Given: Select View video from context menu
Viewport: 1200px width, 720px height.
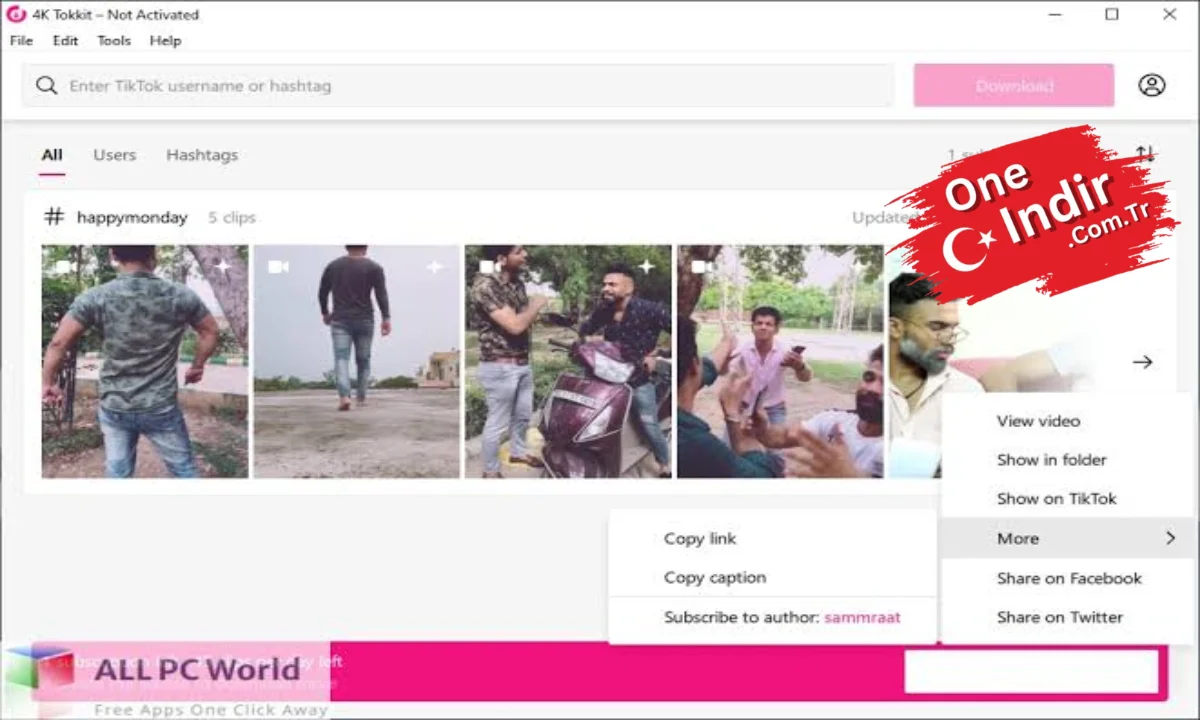Looking at the screenshot, I should tap(1069, 421).
